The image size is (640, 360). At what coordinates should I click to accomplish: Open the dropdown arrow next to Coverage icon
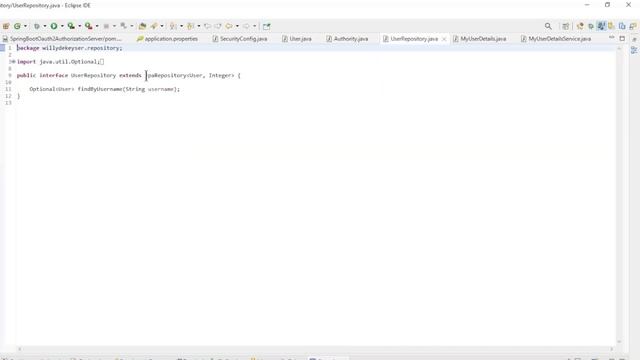[x=79, y=26]
